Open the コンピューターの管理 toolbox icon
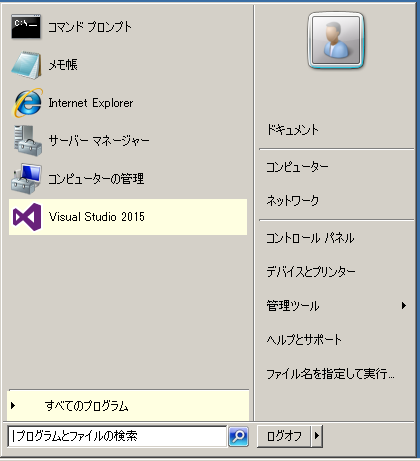Image resolution: width=420 pixels, height=461 pixels. click(x=27, y=179)
